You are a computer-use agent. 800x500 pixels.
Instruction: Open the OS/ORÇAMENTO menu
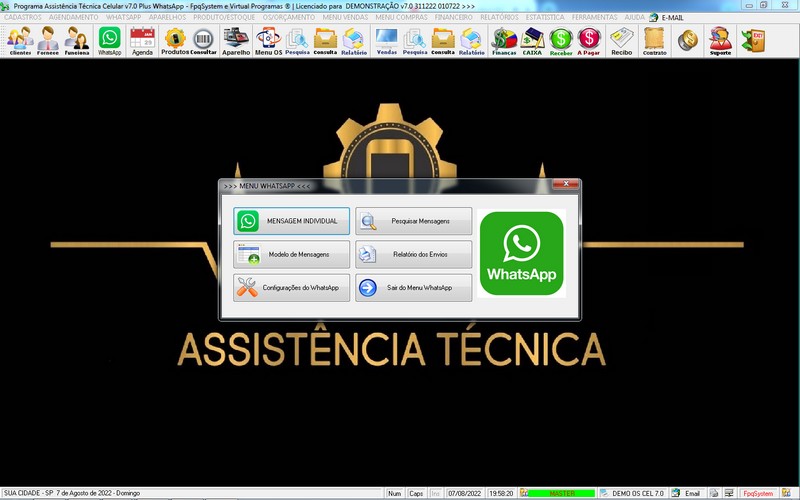coord(289,17)
